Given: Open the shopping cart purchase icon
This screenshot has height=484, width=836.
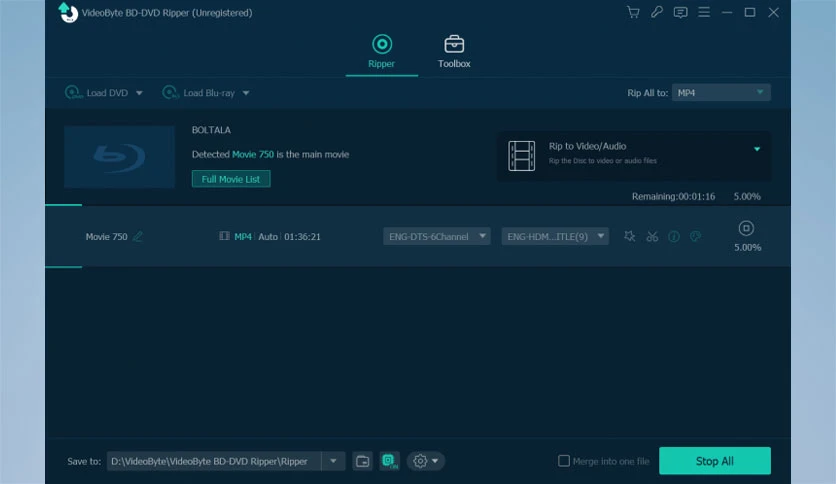Looking at the screenshot, I should (633, 12).
